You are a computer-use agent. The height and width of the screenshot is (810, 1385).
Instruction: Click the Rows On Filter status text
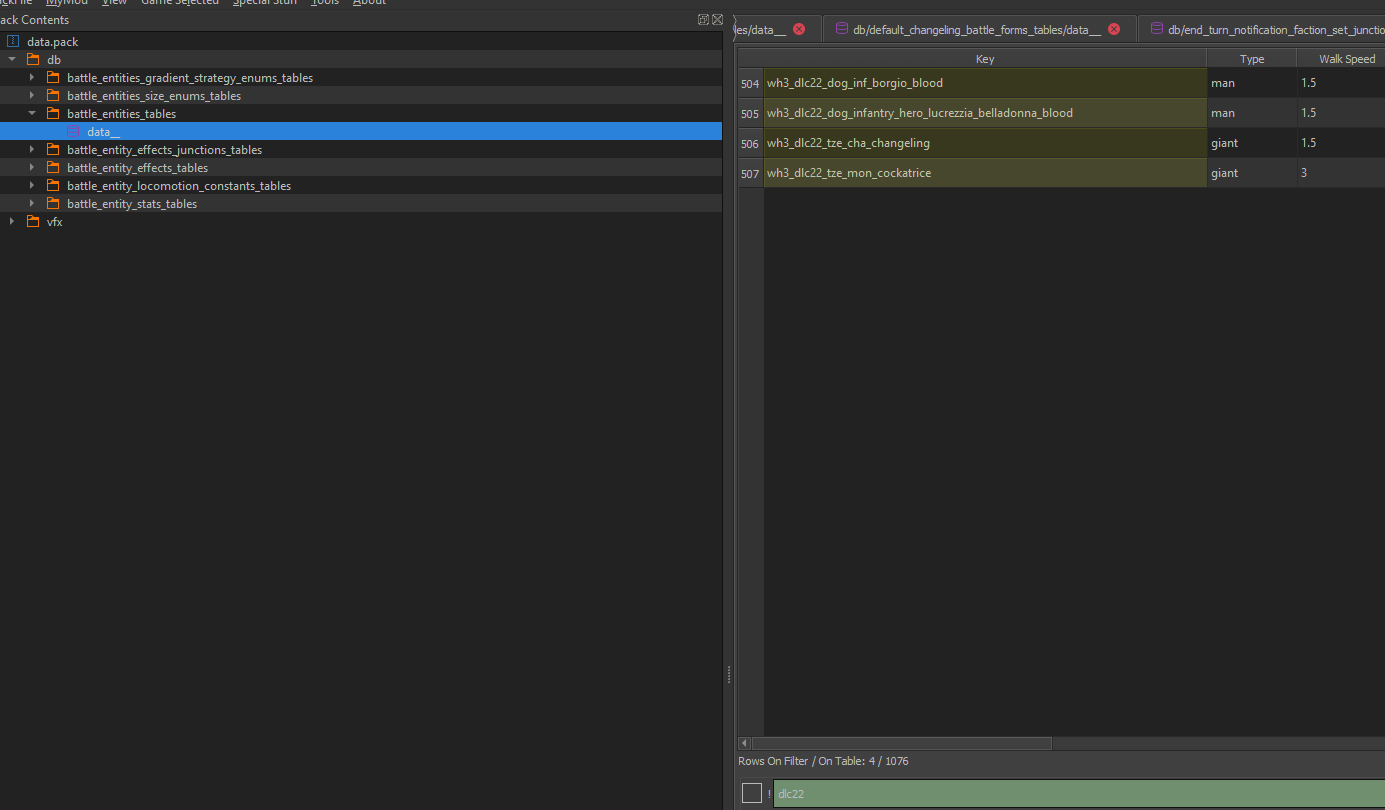point(823,761)
